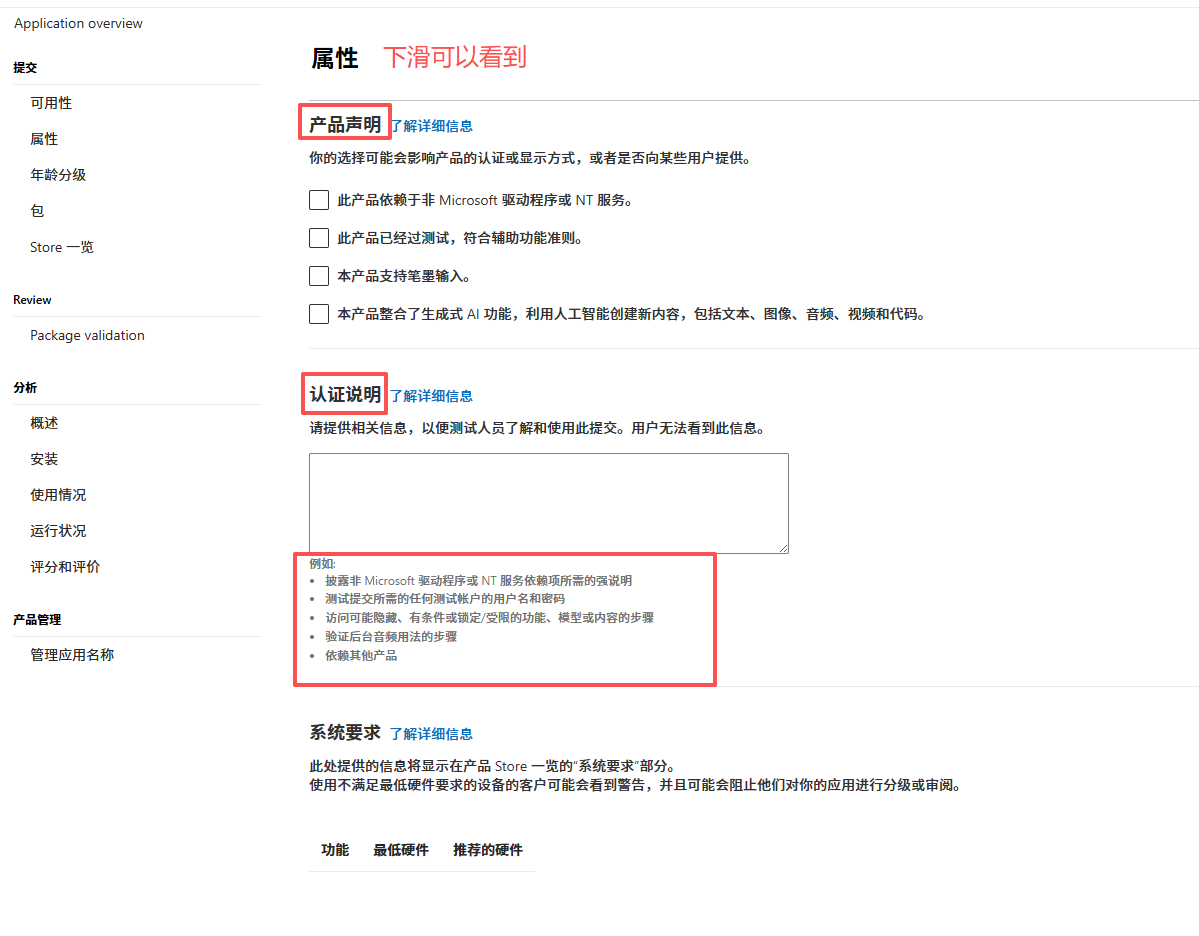Image resolution: width=1199 pixels, height=936 pixels.
Task: Navigate to 年龄分级 page
Action: (x=58, y=175)
